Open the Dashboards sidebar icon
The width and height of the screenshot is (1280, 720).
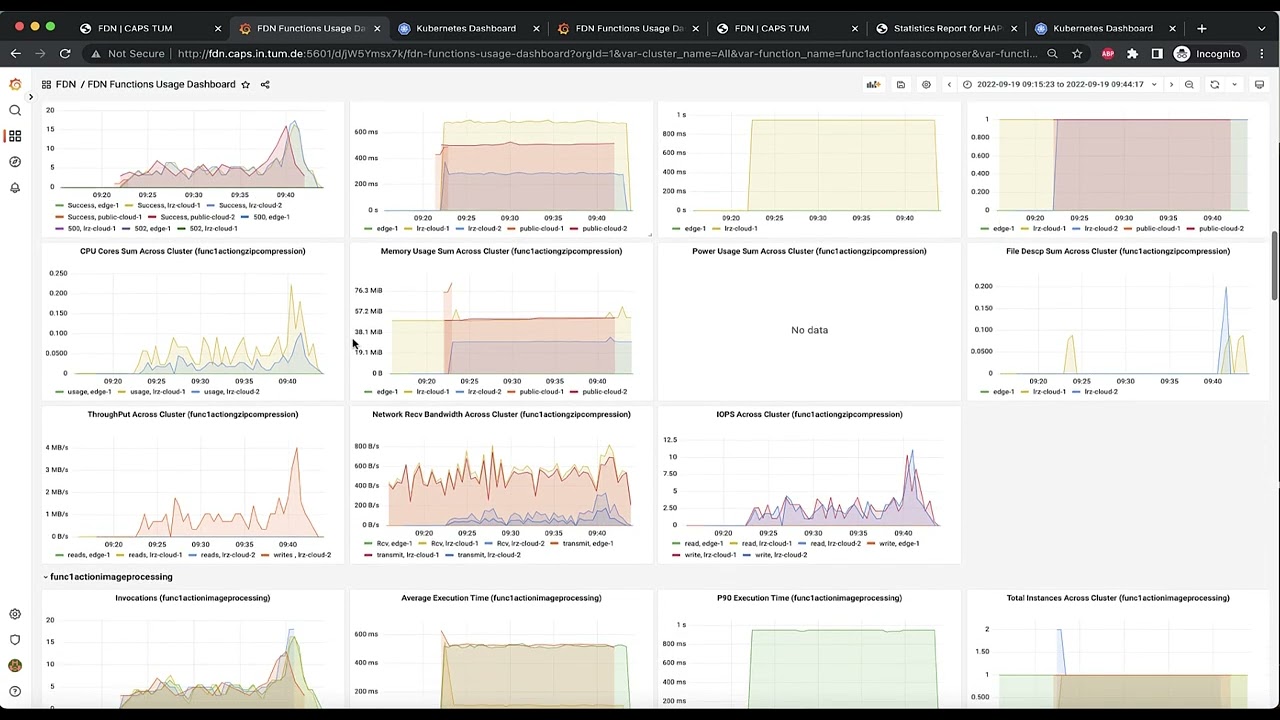[15, 136]
